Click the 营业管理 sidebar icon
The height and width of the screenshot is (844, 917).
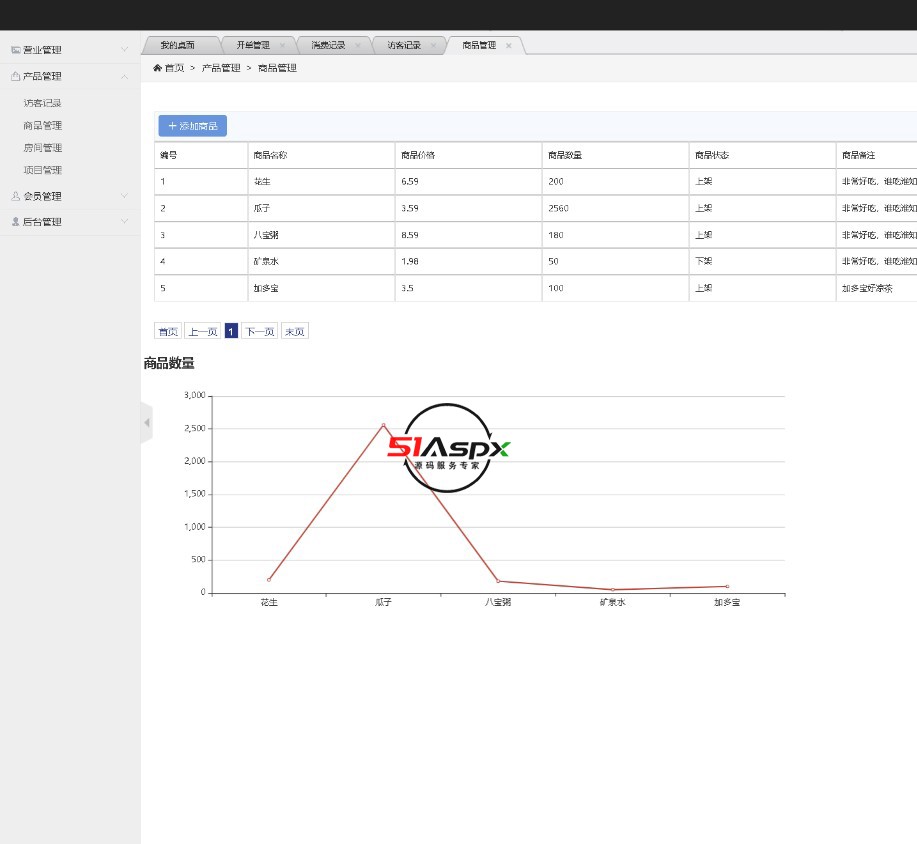(15, 50)
